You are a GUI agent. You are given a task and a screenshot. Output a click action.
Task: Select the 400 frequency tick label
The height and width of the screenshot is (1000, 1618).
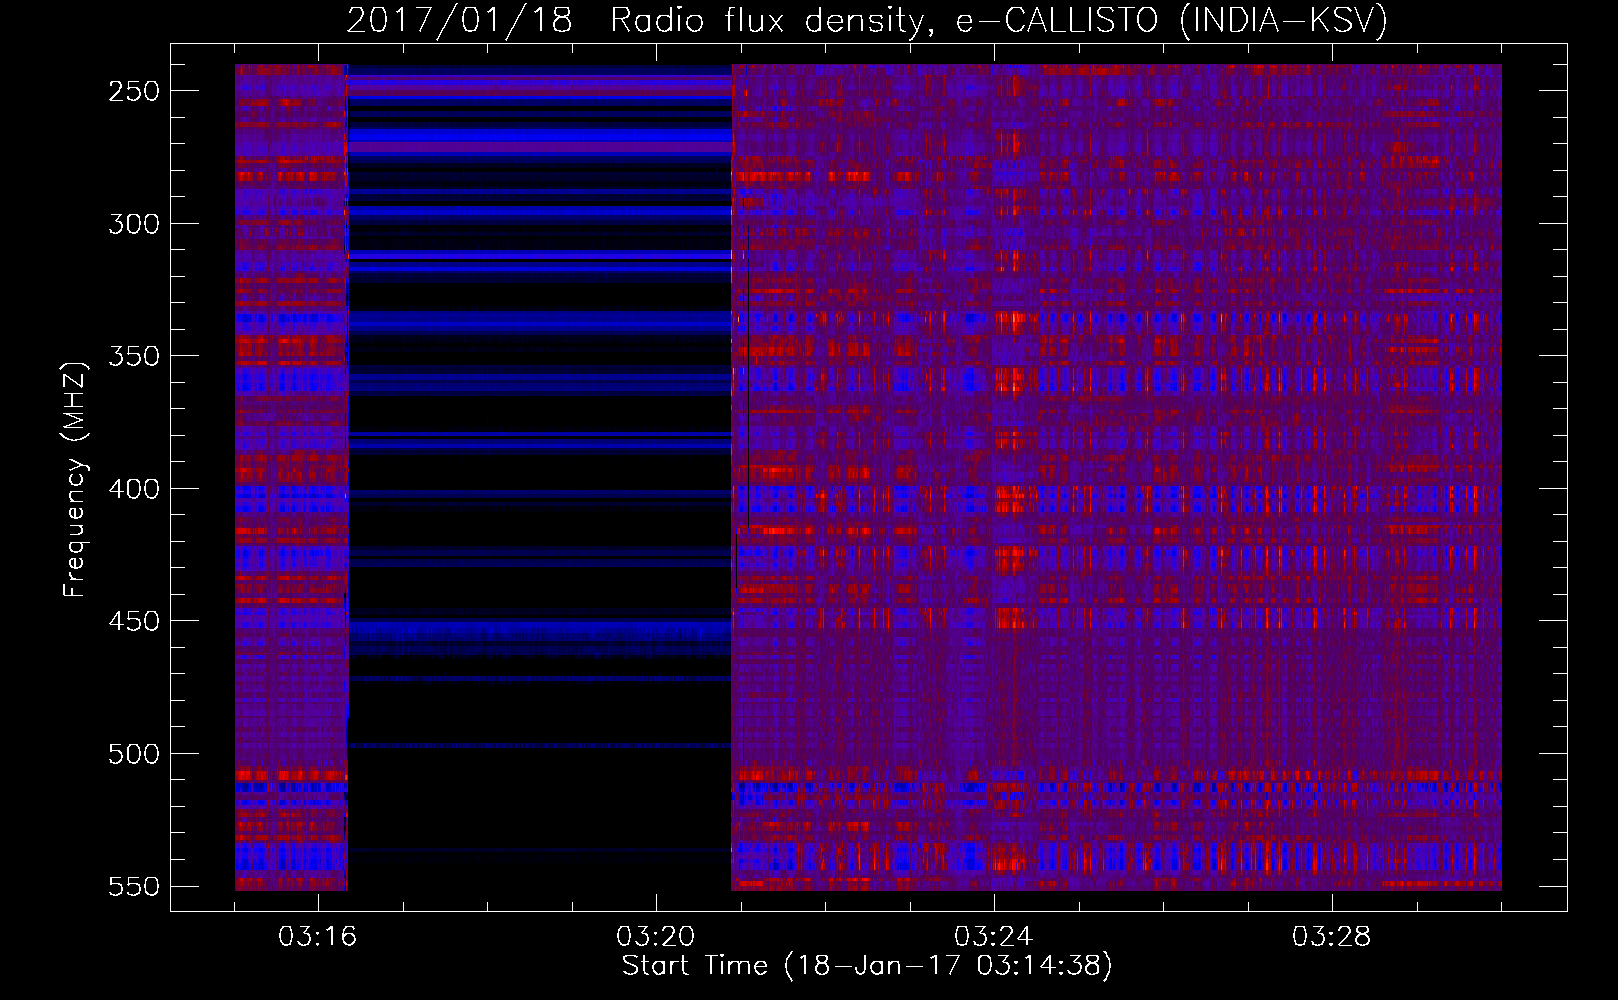[134, 489]
